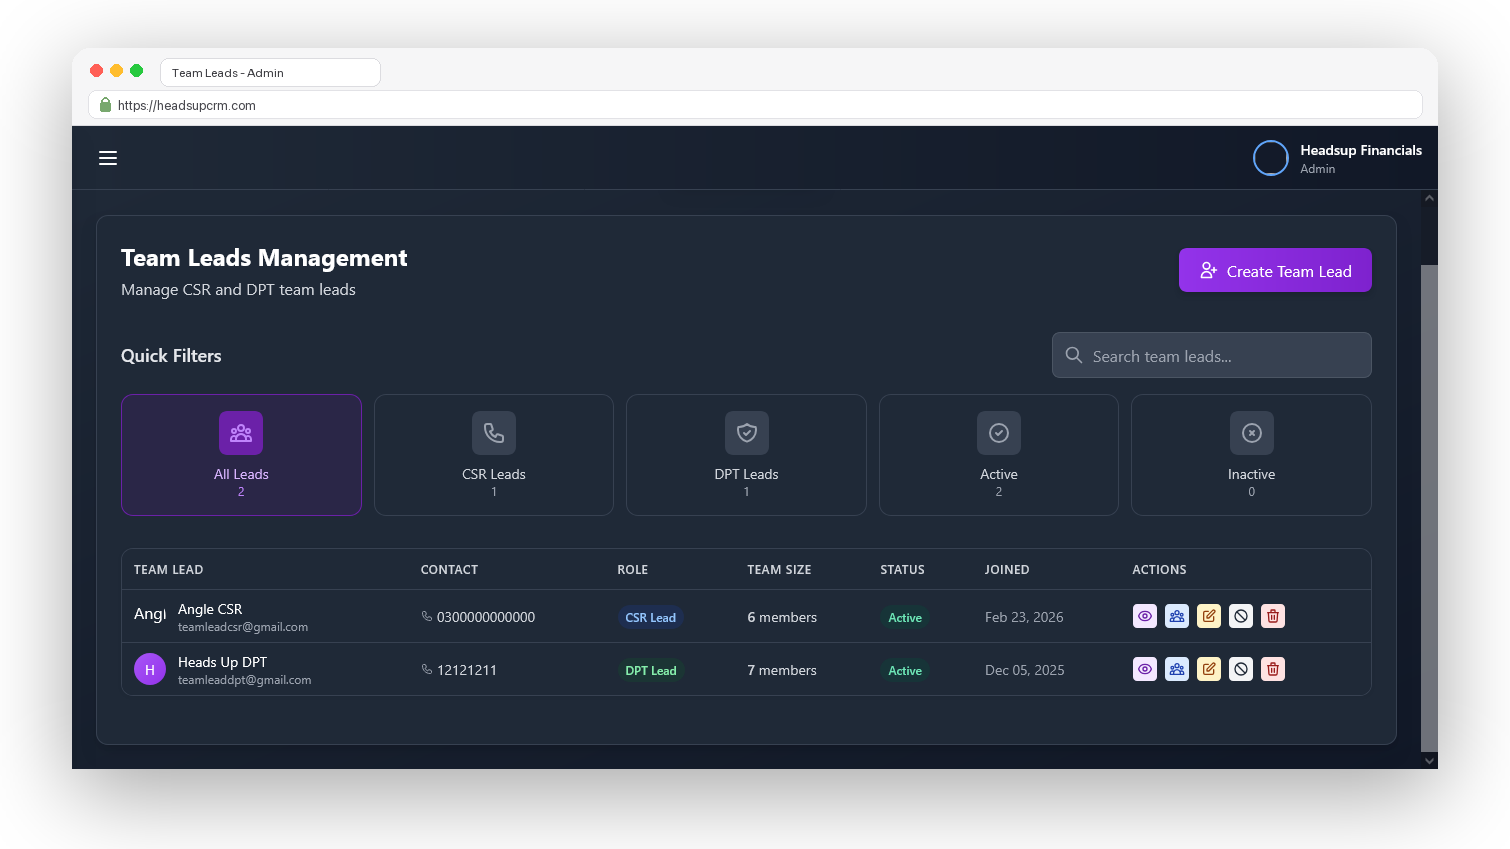The width and height of the screenshot is (1510, 849).
Task: Filter by CSR Leads
Action: coord(494,455)
